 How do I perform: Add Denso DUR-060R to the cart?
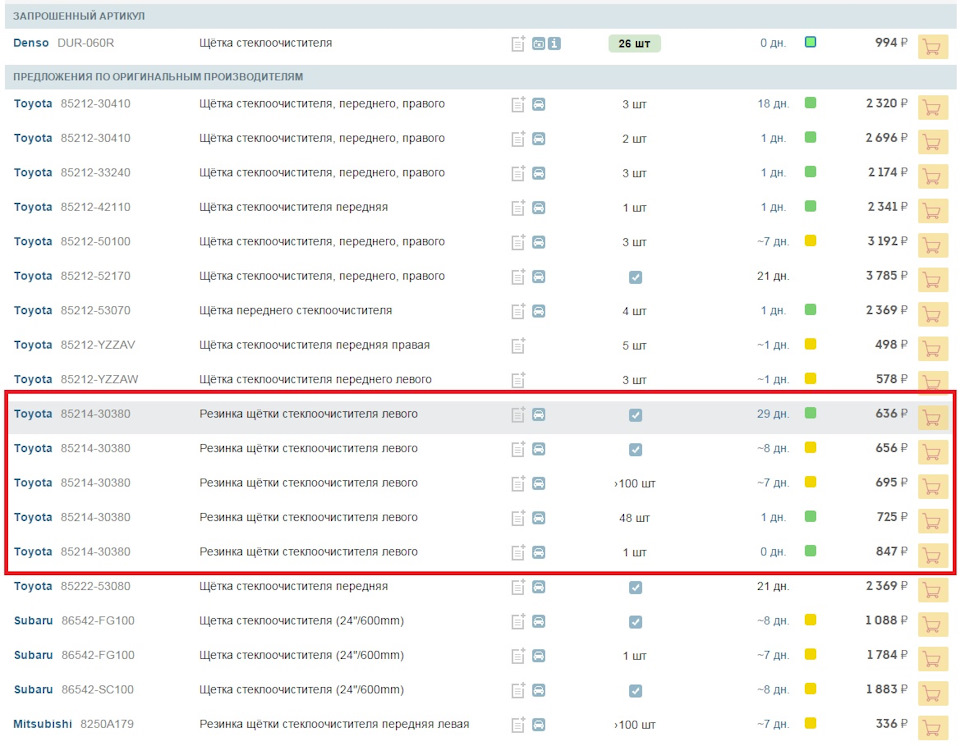pos(932,47)
